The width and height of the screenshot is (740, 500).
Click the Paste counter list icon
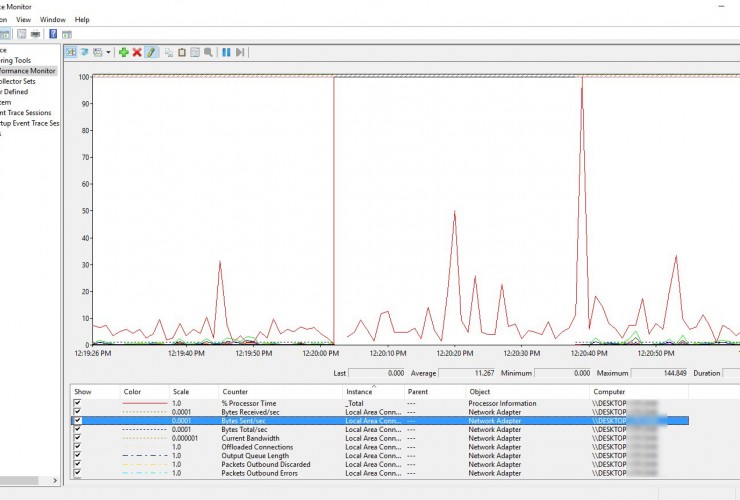point(182,52)
